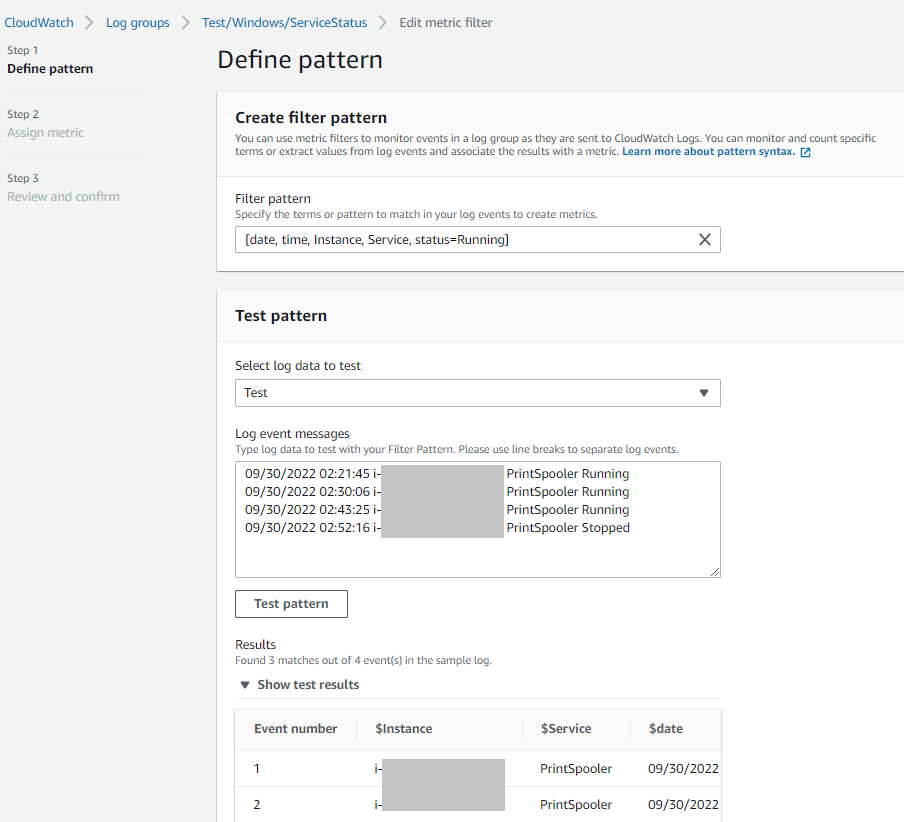Select Step 3 Review and confirm
The width and height of the screenshot is (904, 822).
(63, 196)
